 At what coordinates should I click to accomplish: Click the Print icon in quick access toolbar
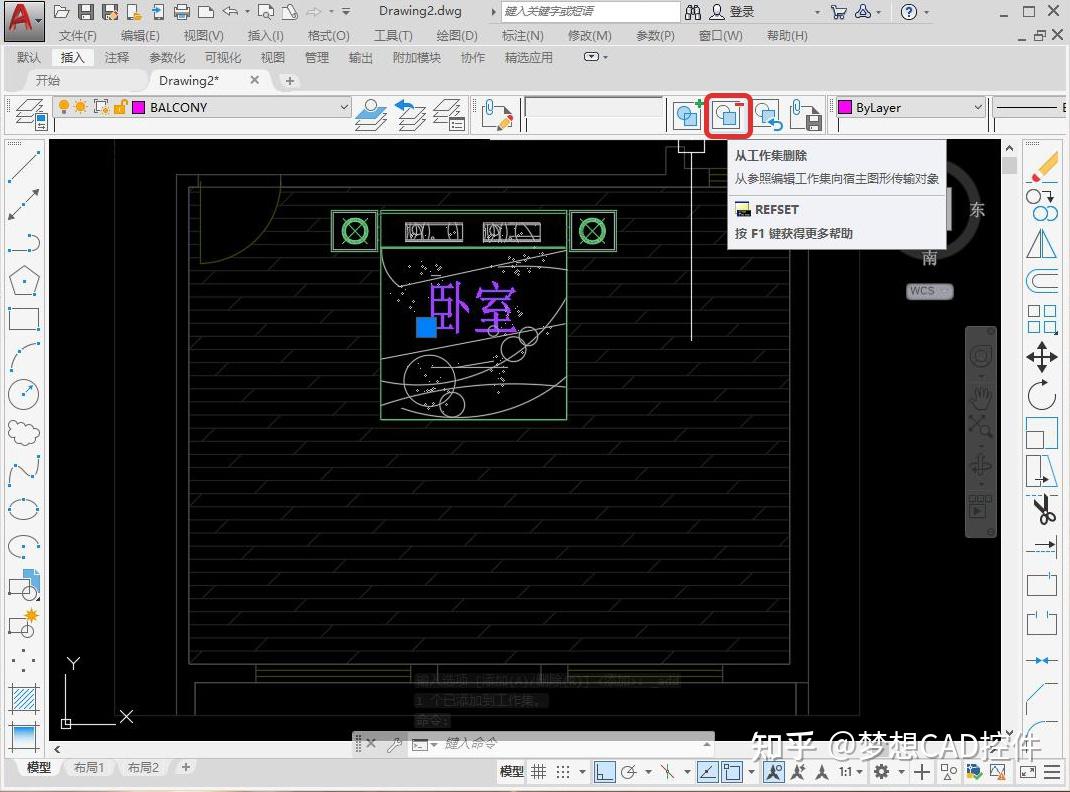(182, 12)
